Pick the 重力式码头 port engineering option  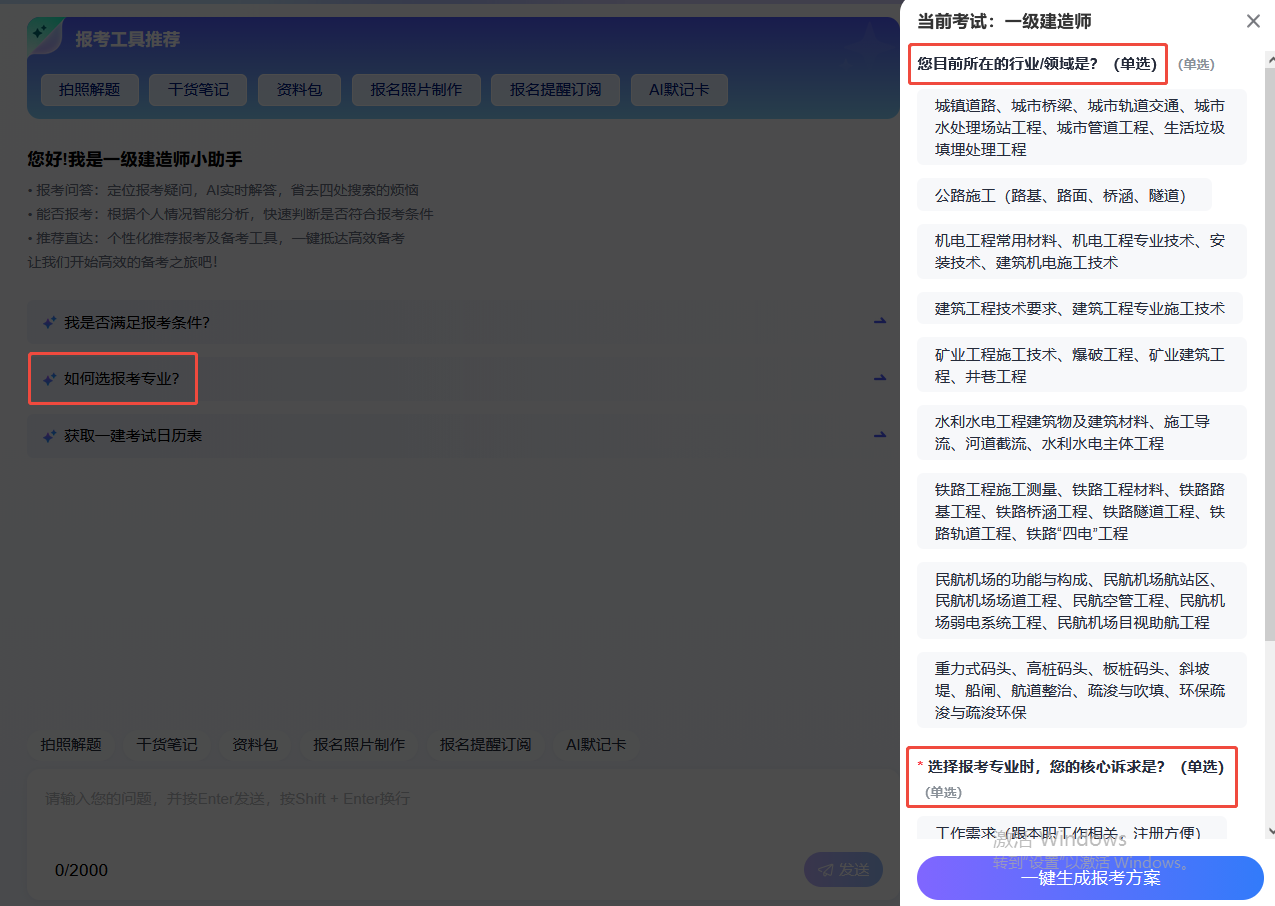coord(1080,690)
